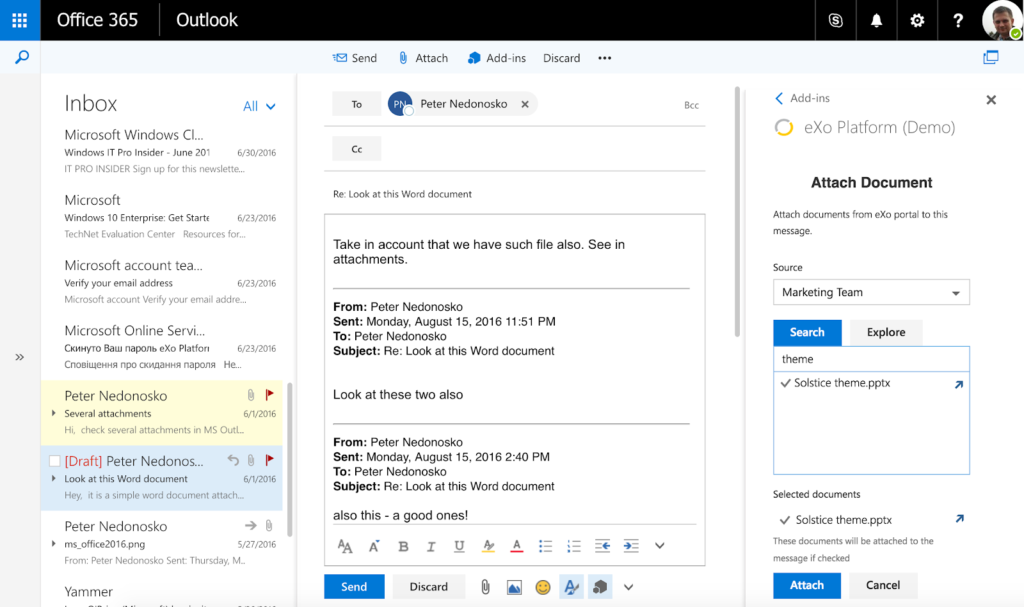Decrease paragraph indent
The width and height of the screenshot is (1024, 607).
[x=602, y=546]
